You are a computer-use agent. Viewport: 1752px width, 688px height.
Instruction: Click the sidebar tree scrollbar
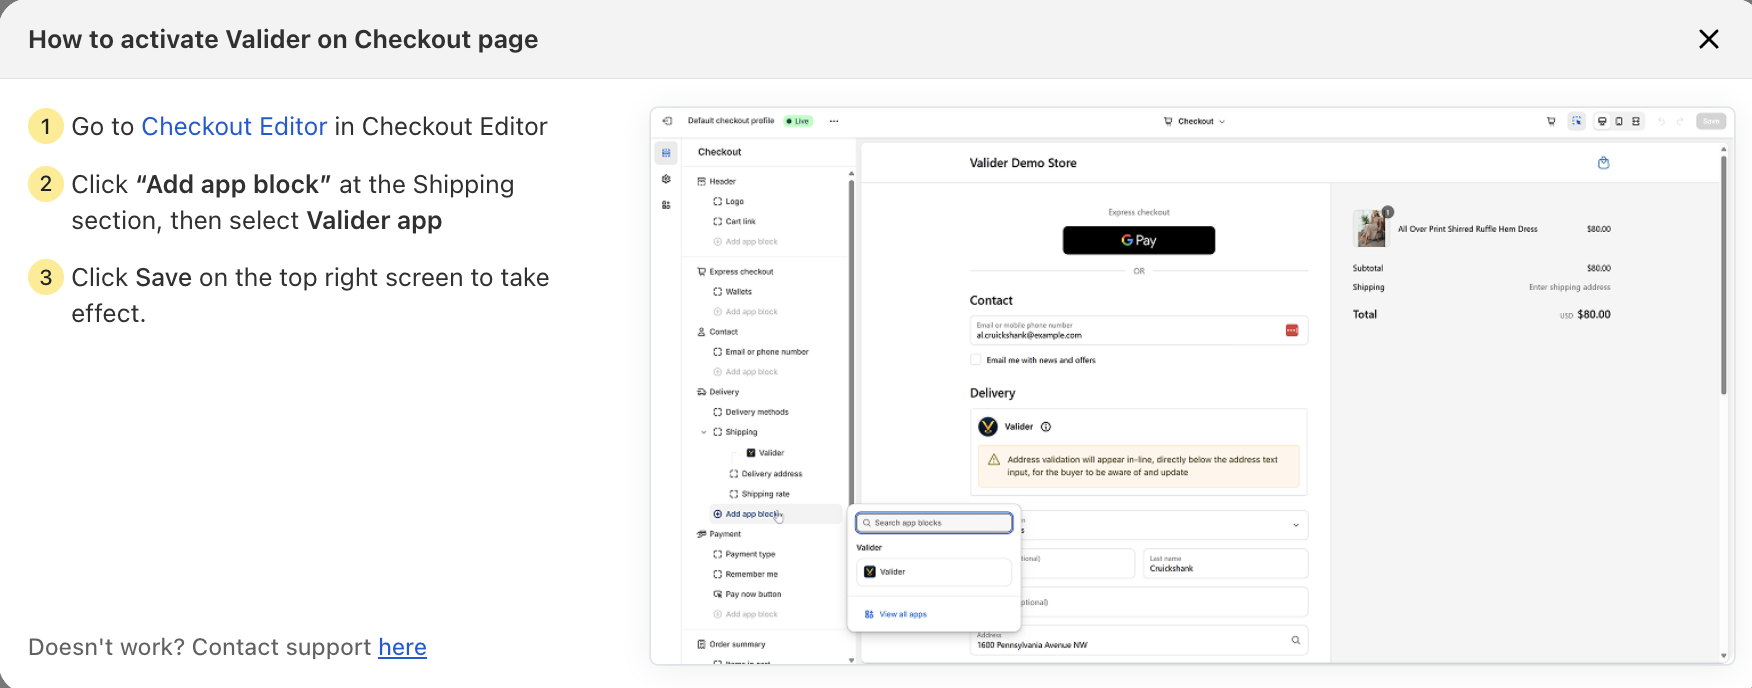pyautogui.click(x=851, y=340)
